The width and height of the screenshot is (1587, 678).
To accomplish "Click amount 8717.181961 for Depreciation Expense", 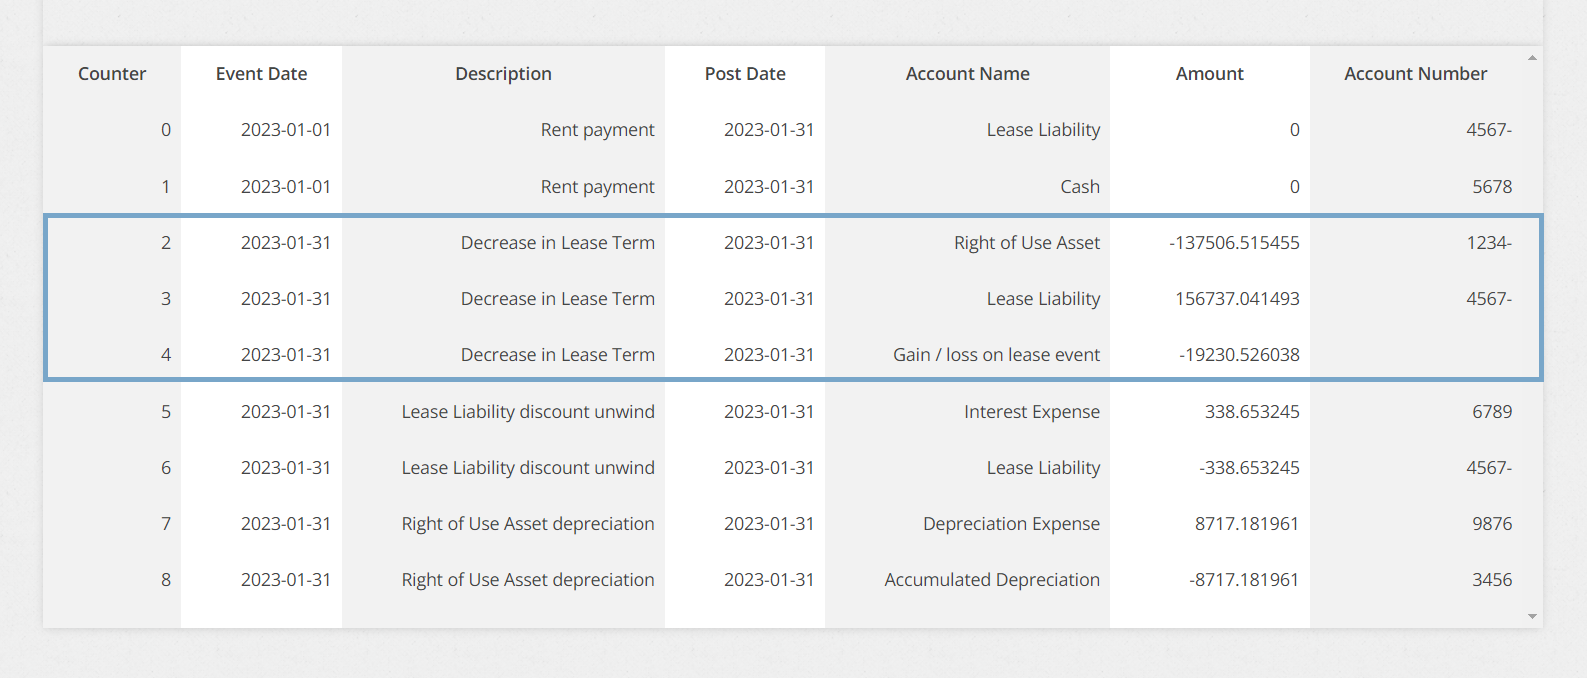I will [1246, 524].
